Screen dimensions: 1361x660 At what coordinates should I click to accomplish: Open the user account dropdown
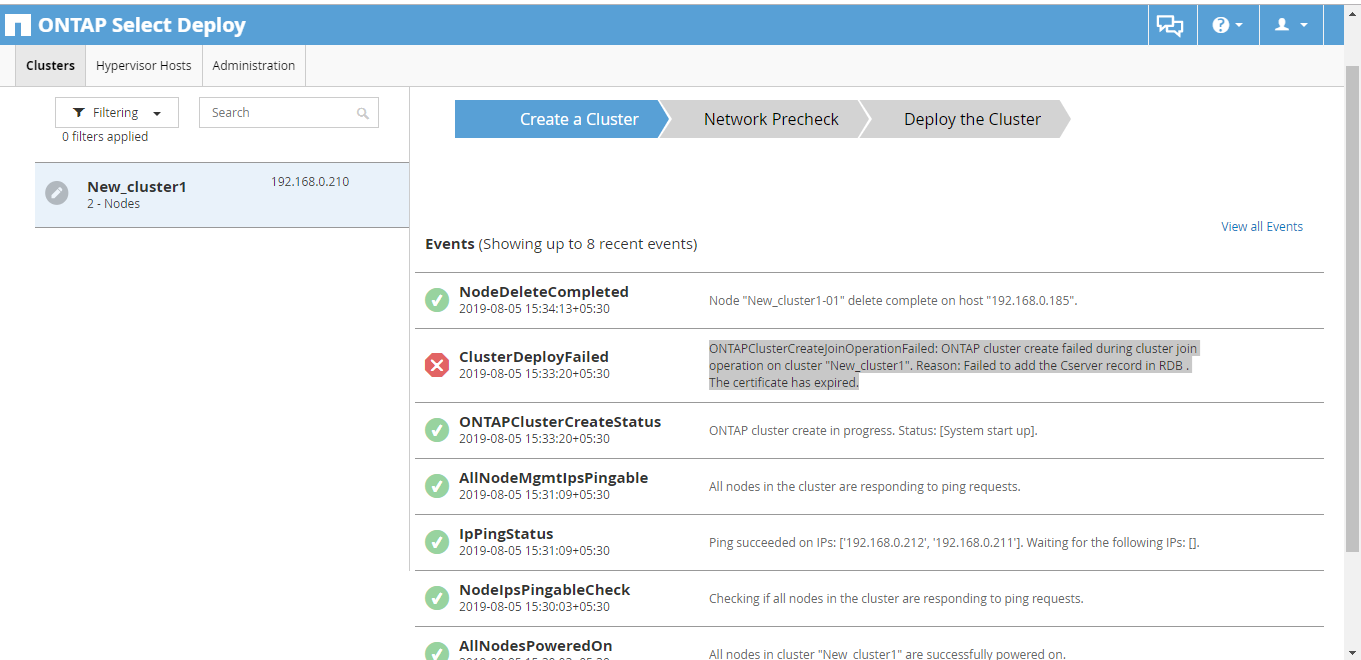(x=1291, y=25)
